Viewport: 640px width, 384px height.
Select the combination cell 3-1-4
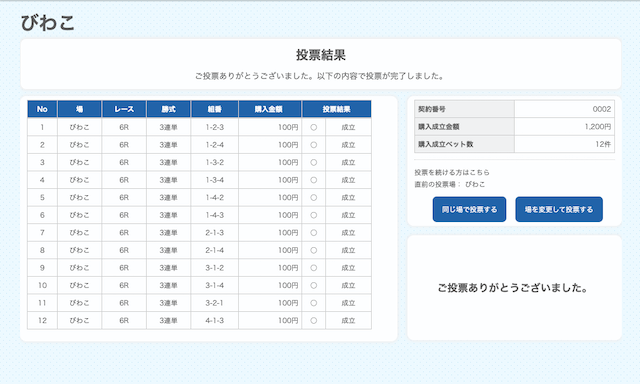(215, 285)
